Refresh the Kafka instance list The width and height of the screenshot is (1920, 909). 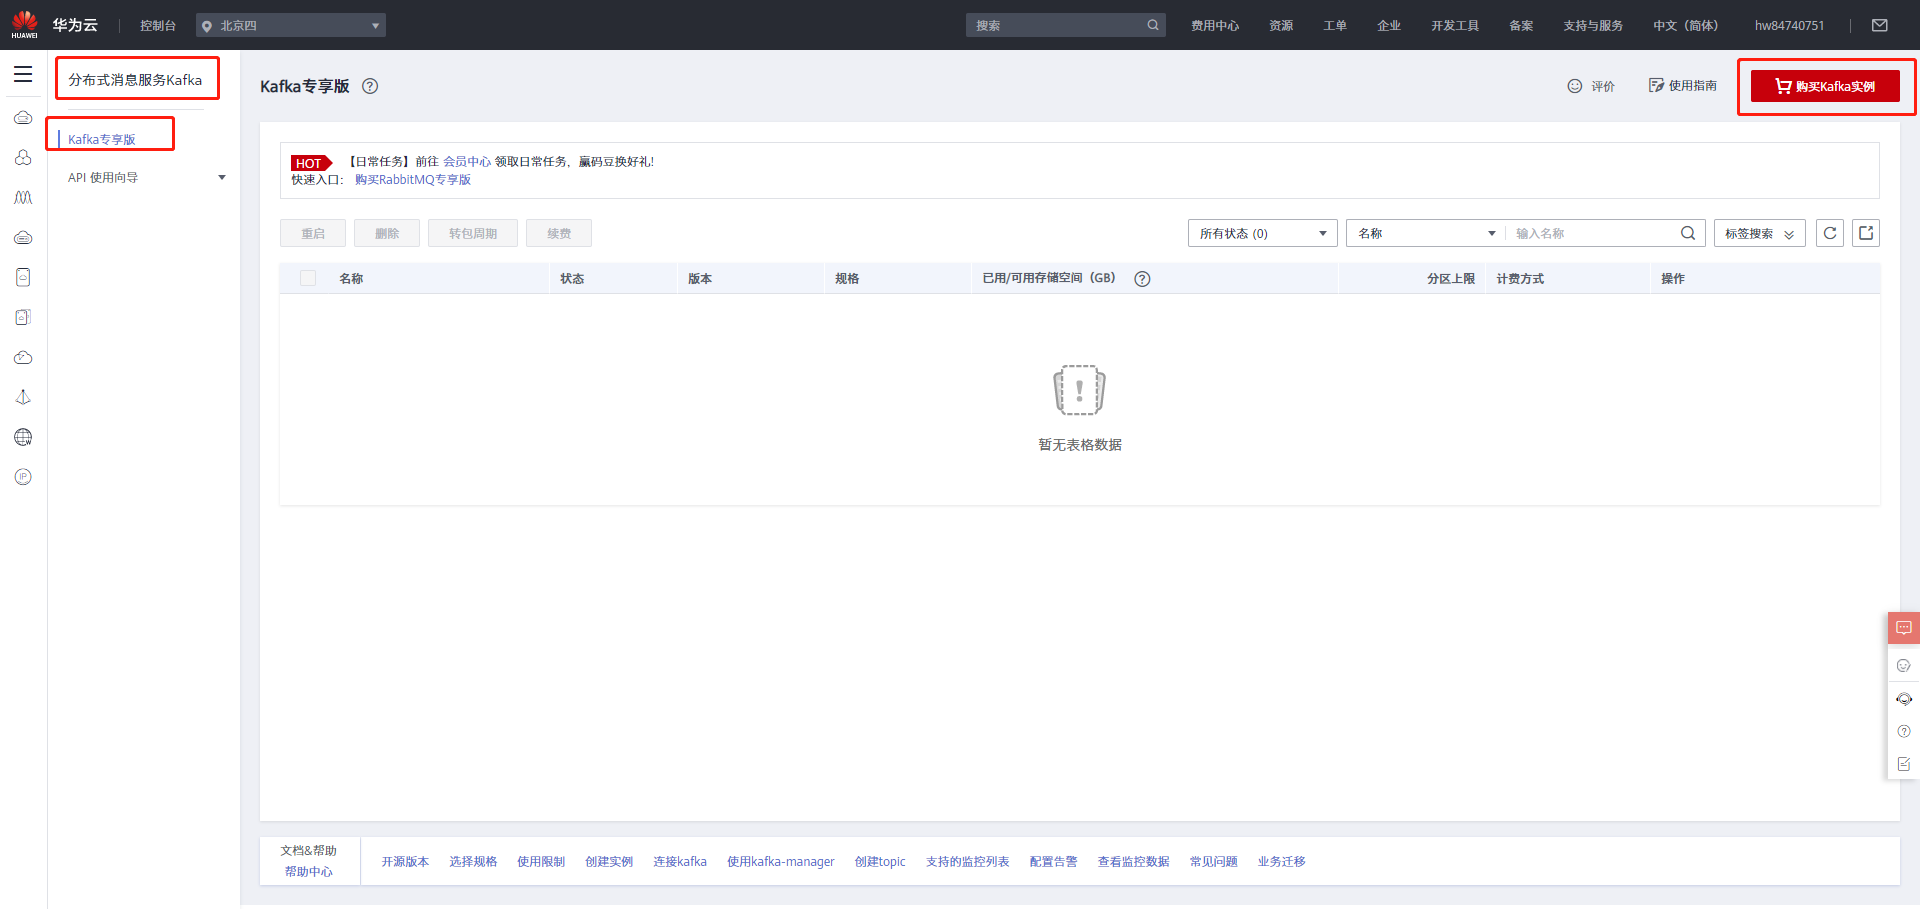[x=1830, y=233]
